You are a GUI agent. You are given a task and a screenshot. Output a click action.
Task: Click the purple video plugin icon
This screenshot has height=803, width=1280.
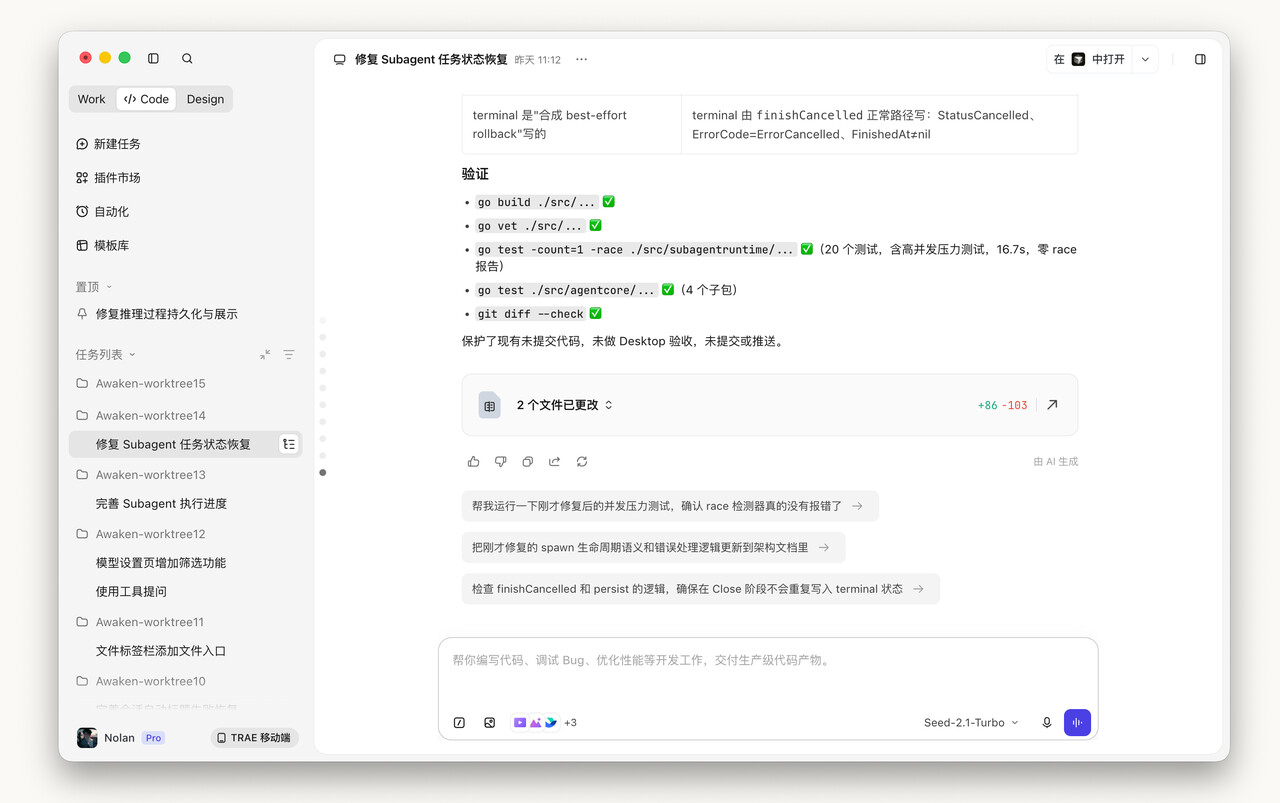520,722
